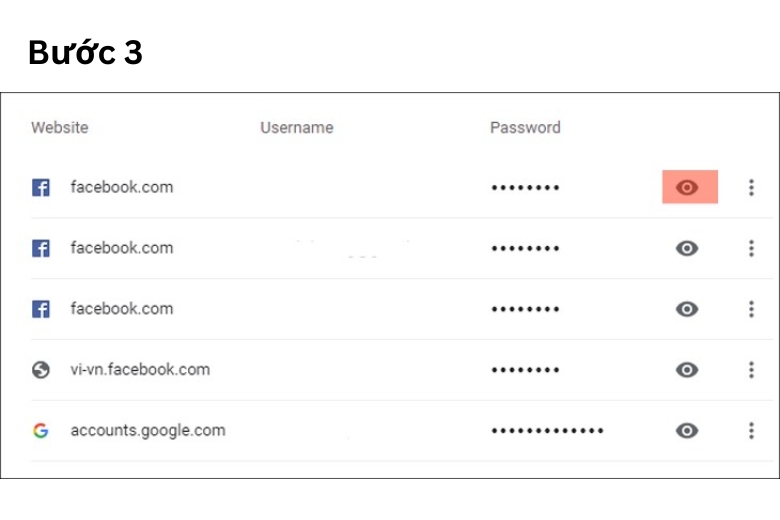The height and width of the screenshot is (520, 780).
Task: Click Facebook favicon in the first row
Action: [x=40, y=187]
